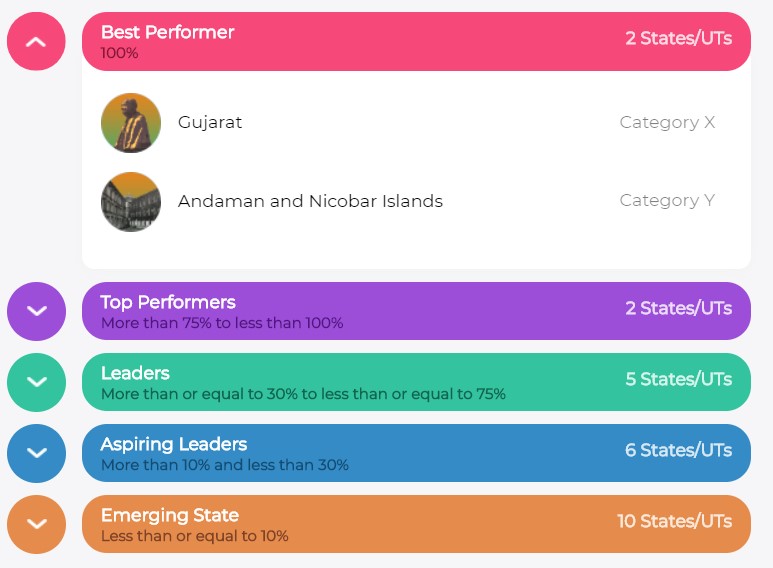Expand the orange Emerging State chevron
This screenshot has height=568, width=773.
[36, 524]
